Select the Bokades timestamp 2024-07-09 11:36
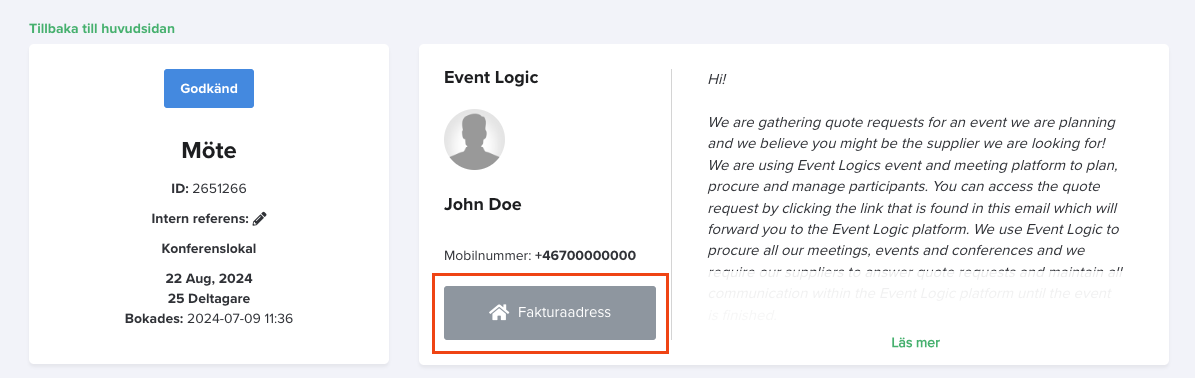 pyautogui.click(x=240, y=319)
